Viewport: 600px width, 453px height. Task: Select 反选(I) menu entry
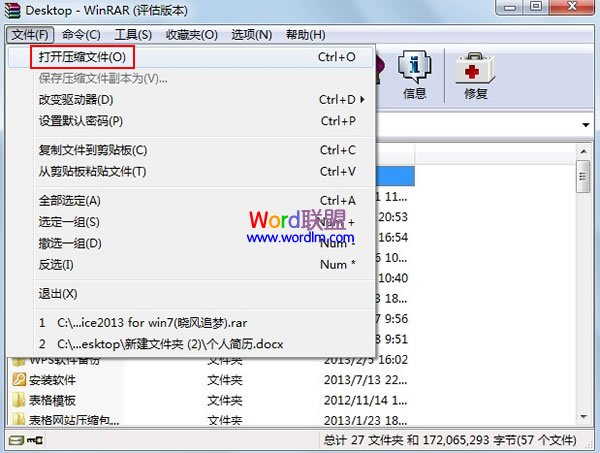point(190,264)
